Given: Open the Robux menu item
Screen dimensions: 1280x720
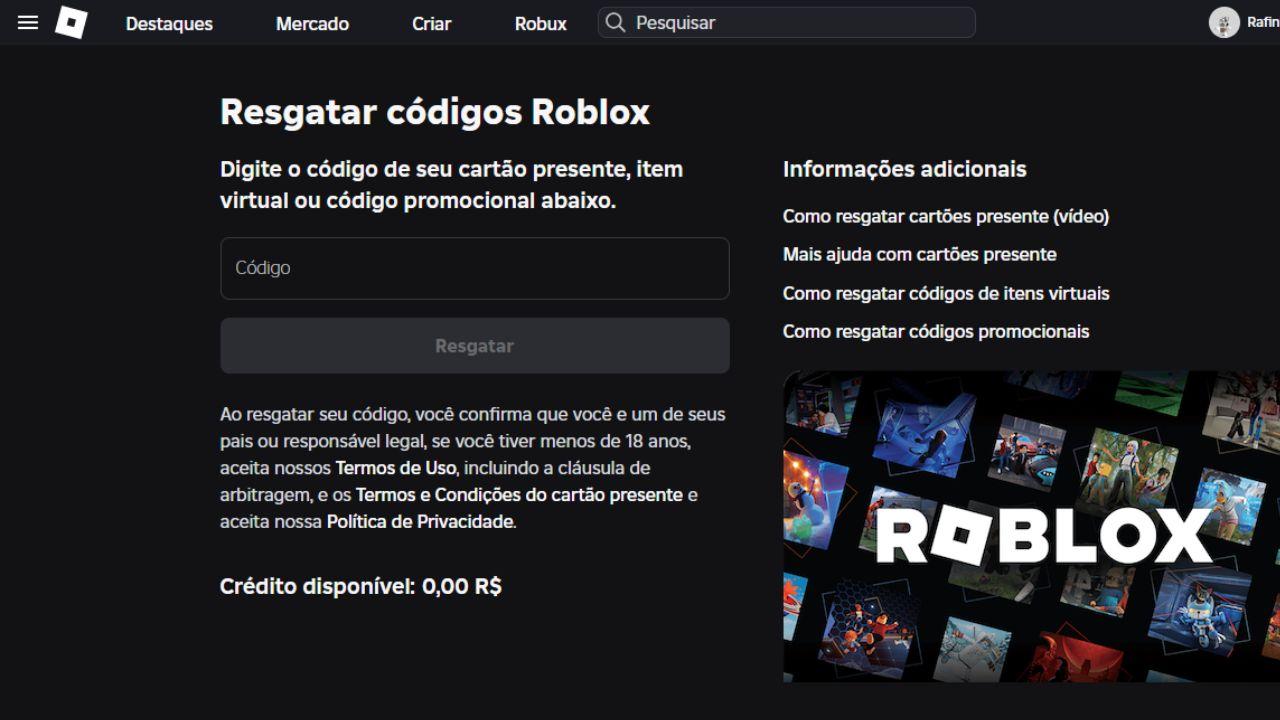Looking at the screenshot, I should pos(541,23).
